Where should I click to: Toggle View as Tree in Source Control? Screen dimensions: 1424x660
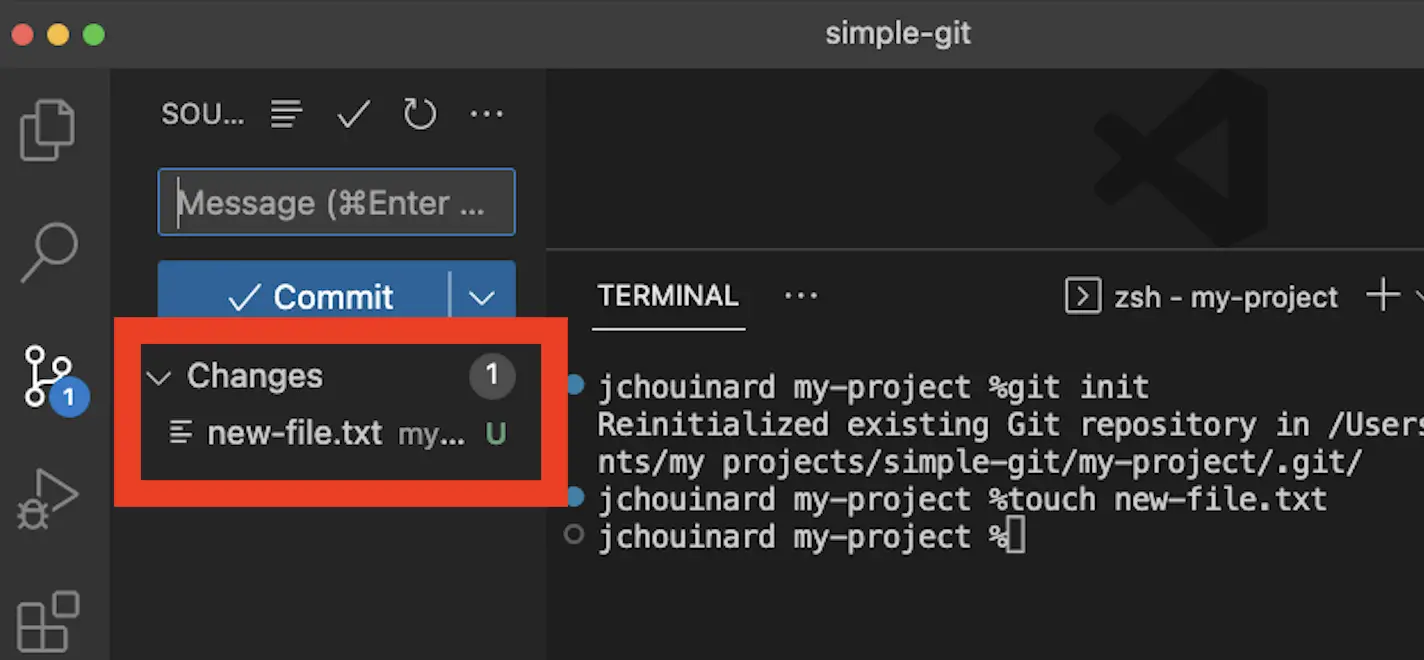pos(287,113)
